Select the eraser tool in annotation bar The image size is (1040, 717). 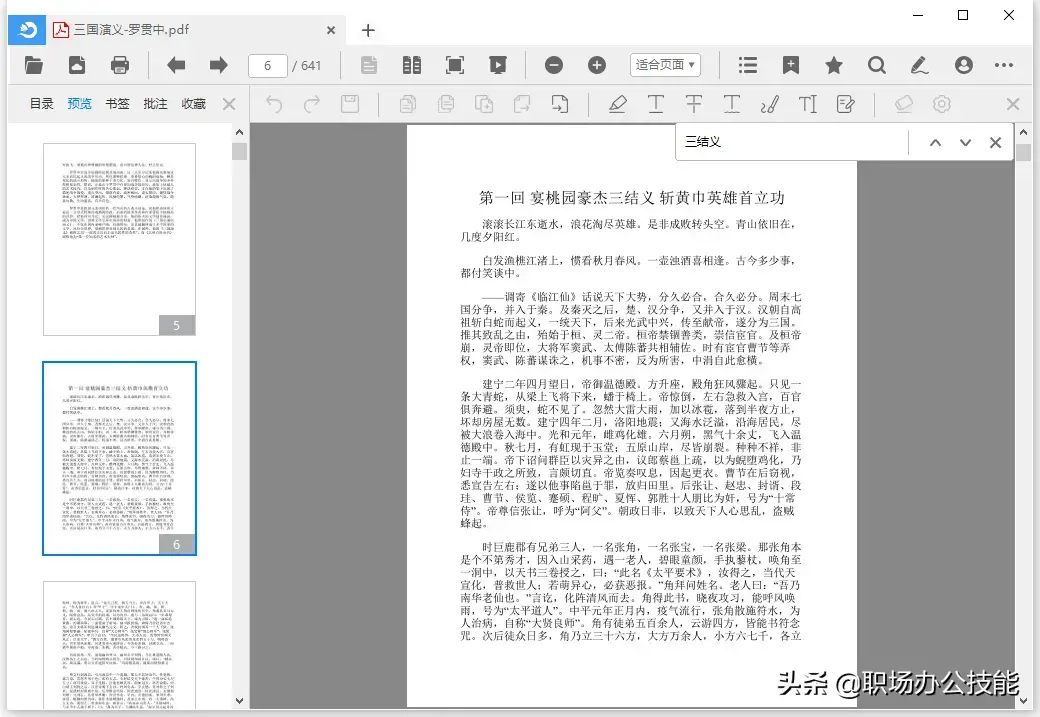click(x=903, y=103)
